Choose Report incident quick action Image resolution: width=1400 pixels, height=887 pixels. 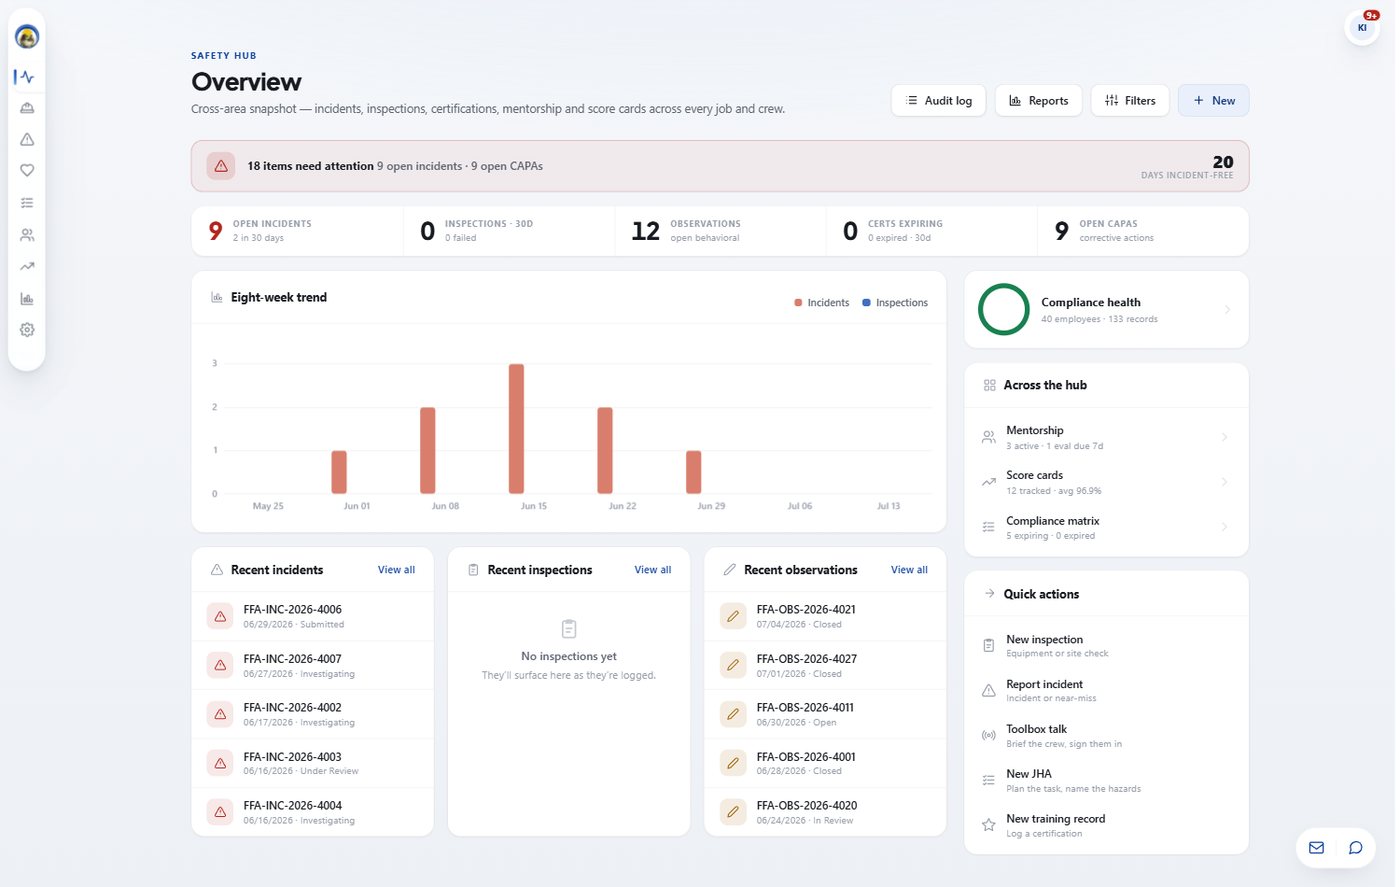1106,691
